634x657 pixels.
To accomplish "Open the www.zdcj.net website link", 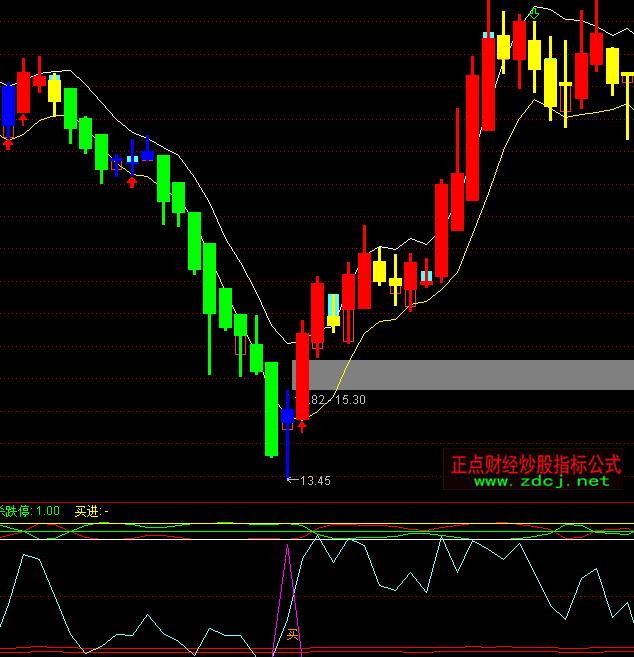I will 541,481.
